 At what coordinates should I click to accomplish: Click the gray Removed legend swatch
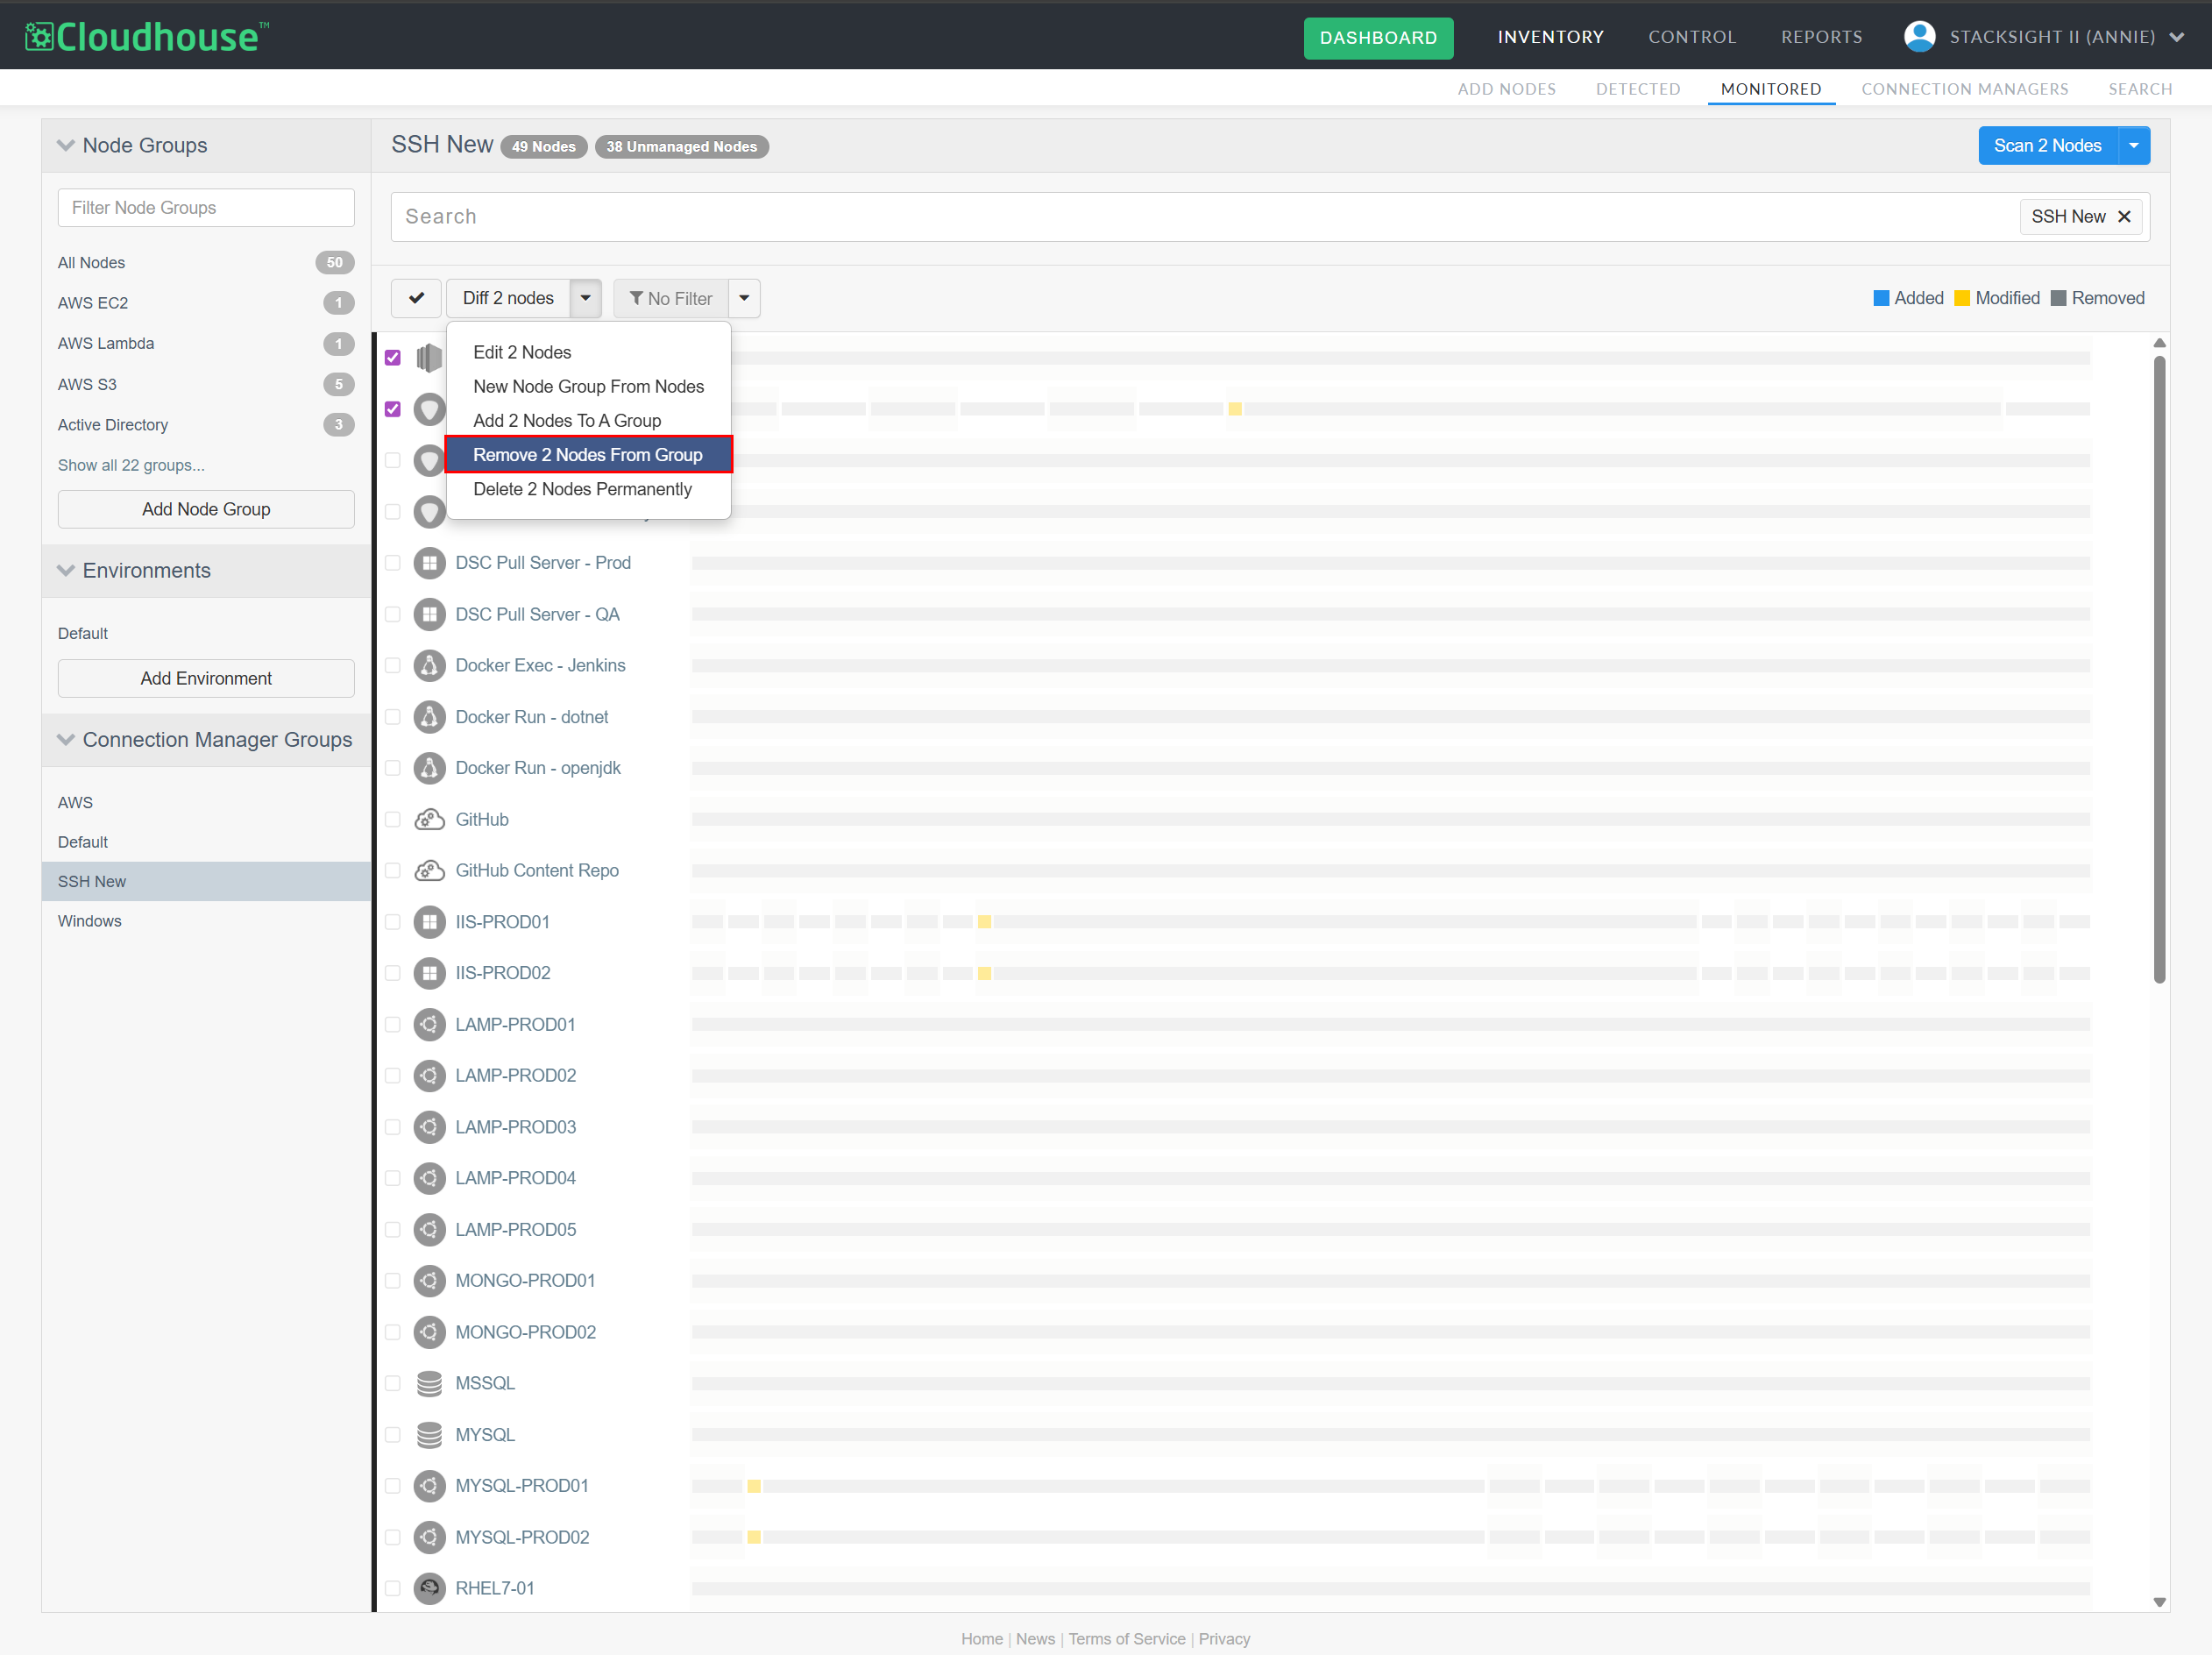pyautogui.click(x=2058, y=298)
